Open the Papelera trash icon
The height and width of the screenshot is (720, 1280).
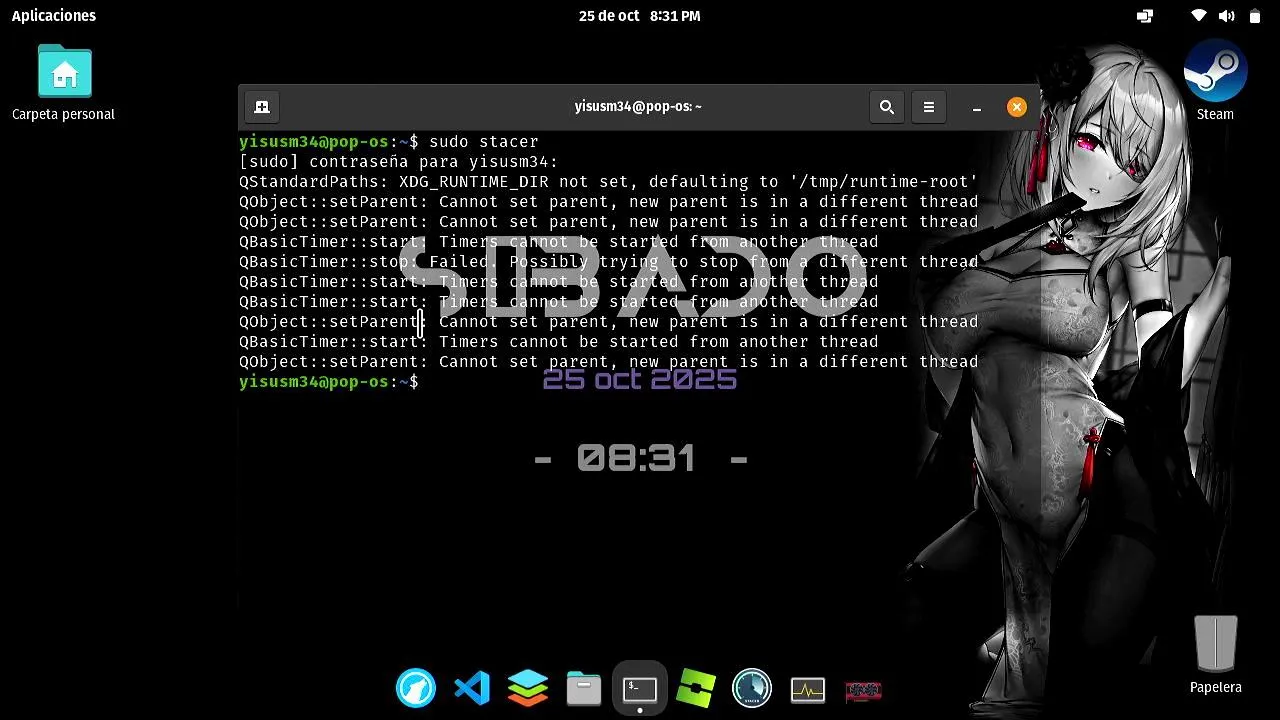click(x=1216, y=655)
